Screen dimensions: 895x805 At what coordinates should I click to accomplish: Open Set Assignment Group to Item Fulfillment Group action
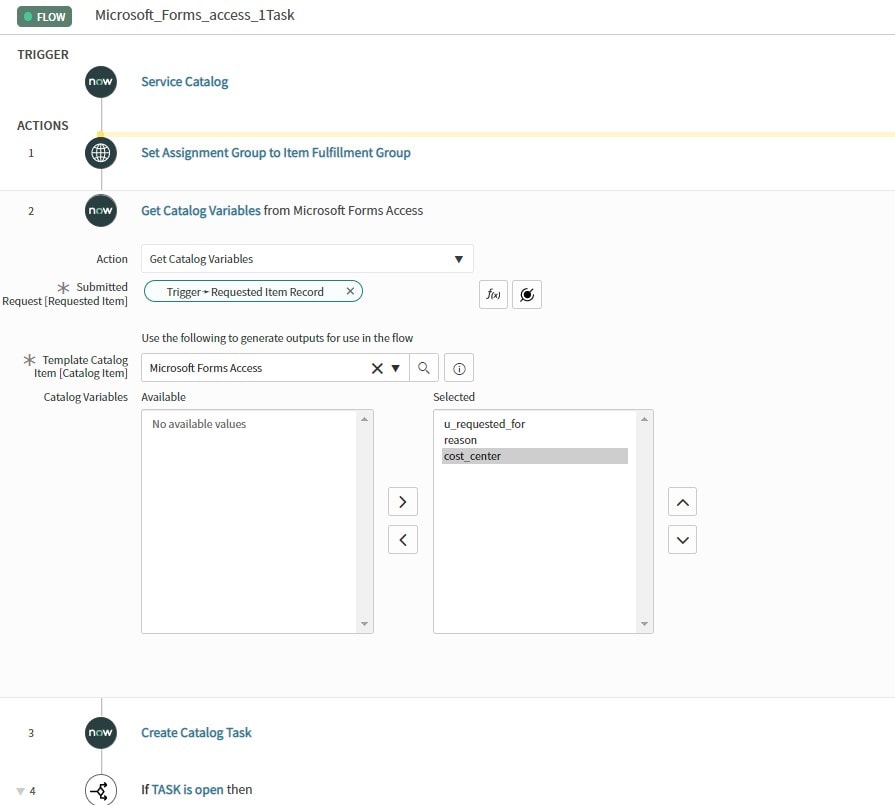(x=276, y=152)
